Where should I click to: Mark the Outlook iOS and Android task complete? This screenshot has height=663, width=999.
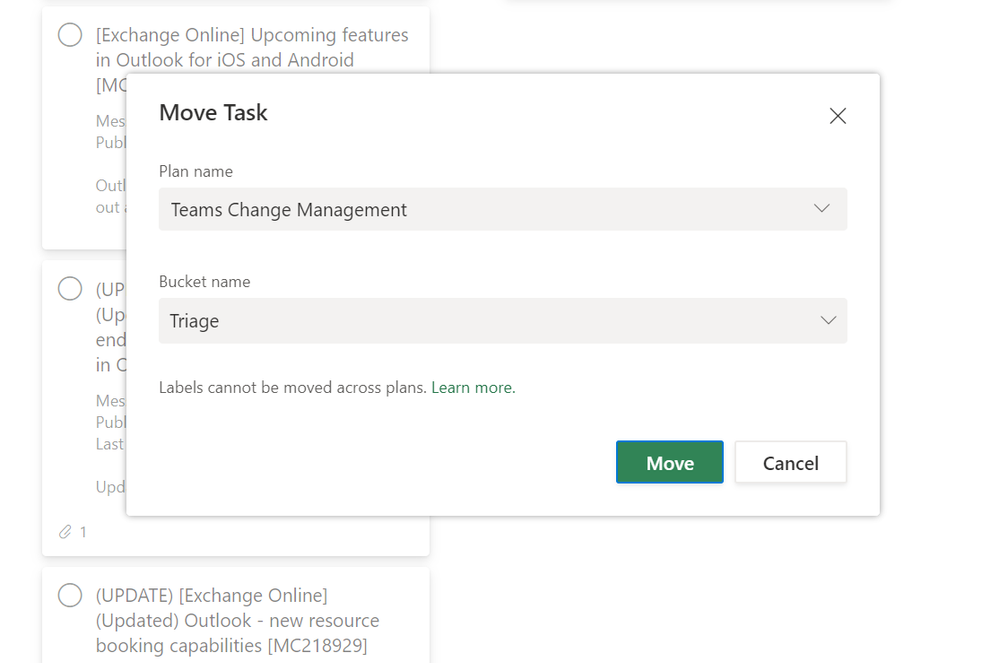70,34
